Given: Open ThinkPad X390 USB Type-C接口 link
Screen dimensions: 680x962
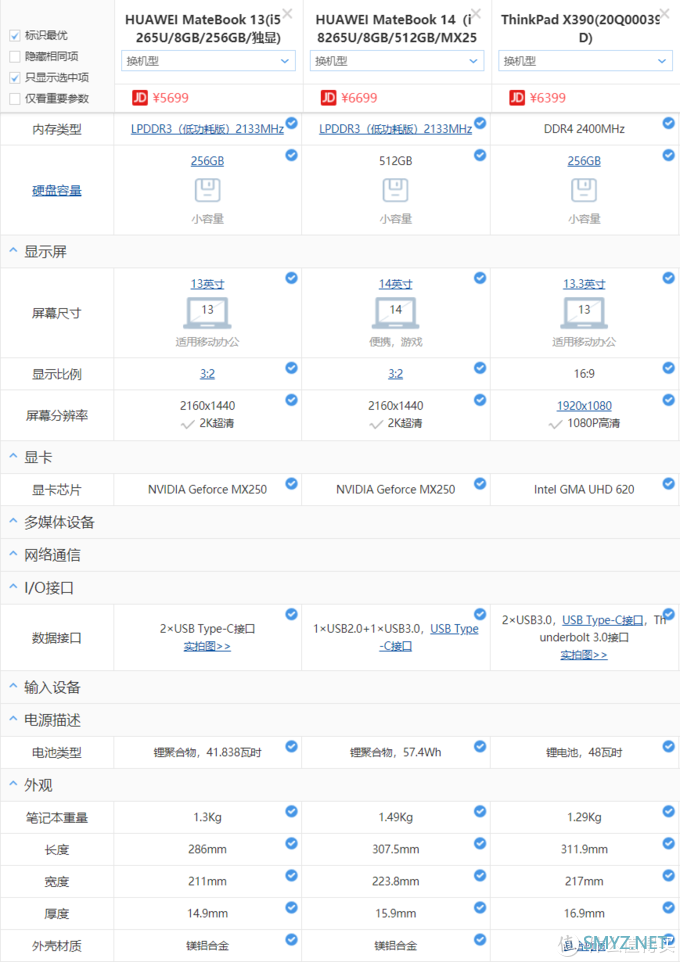Looking at the screenshot, I should click(603, 620).
